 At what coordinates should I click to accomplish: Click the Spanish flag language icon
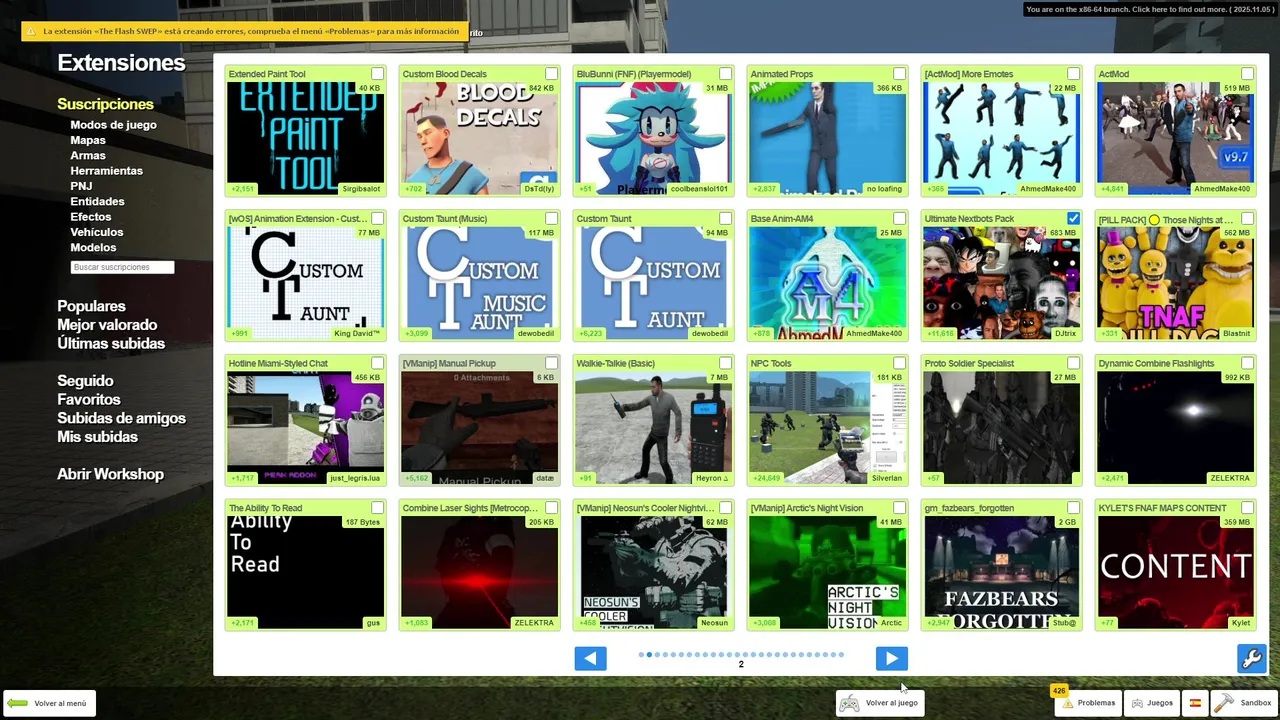(1195, 703)
